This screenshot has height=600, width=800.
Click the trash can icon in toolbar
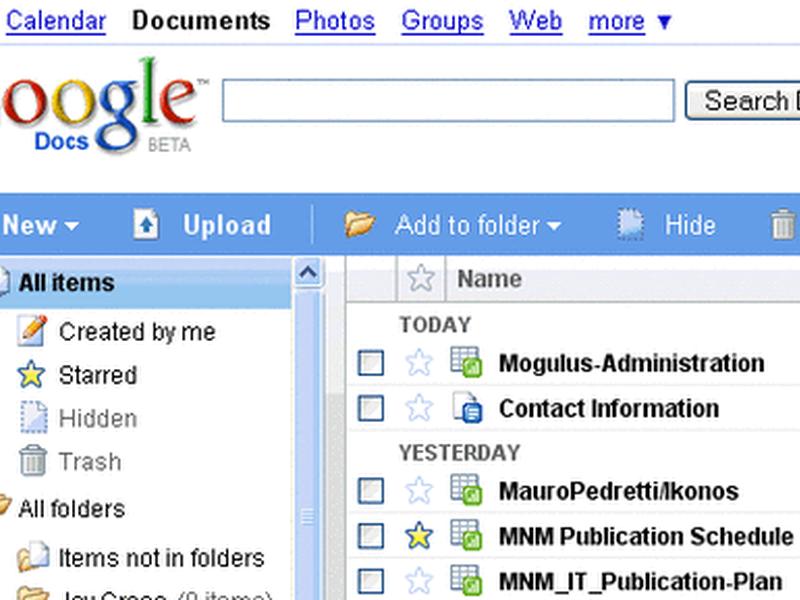pos(783,224)
